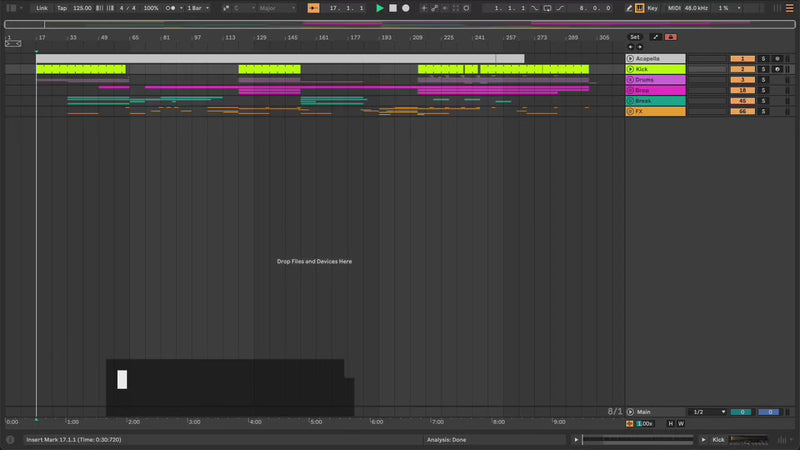Click the Set locator button
The image size is (800, 450).
pyautogui.click(x=634, y=37)
